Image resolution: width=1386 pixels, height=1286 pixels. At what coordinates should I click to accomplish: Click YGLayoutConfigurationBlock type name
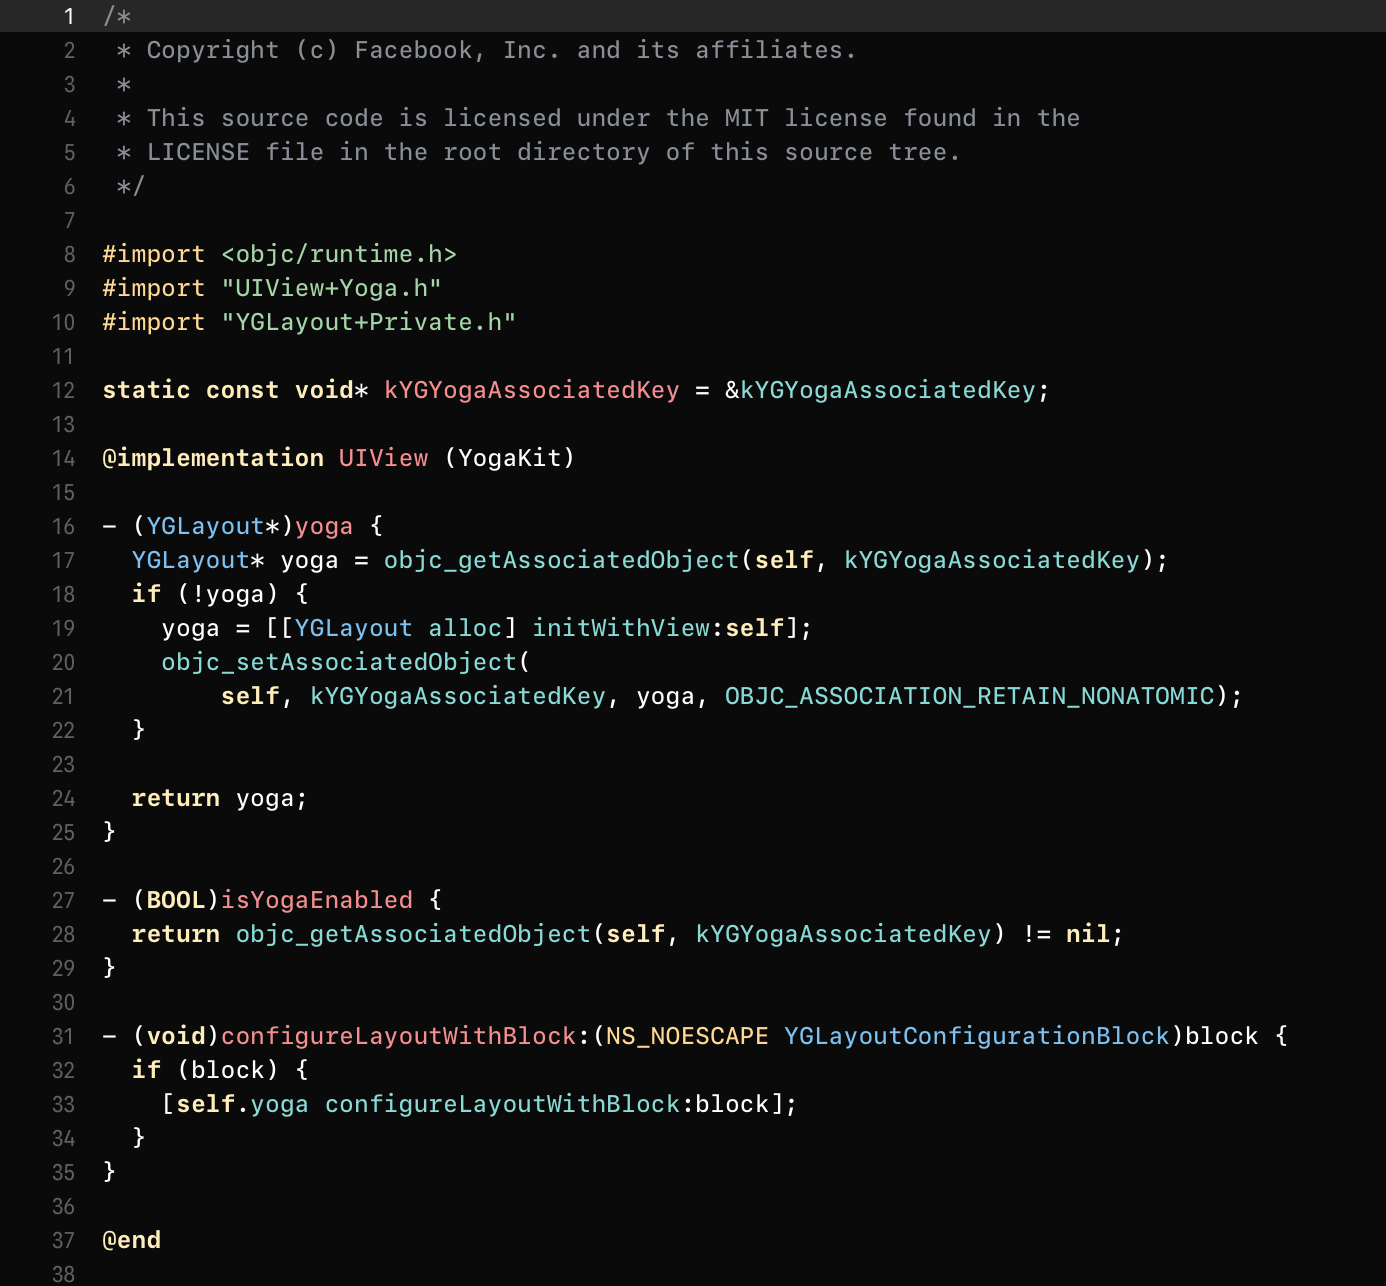[x=976, y=1036]
